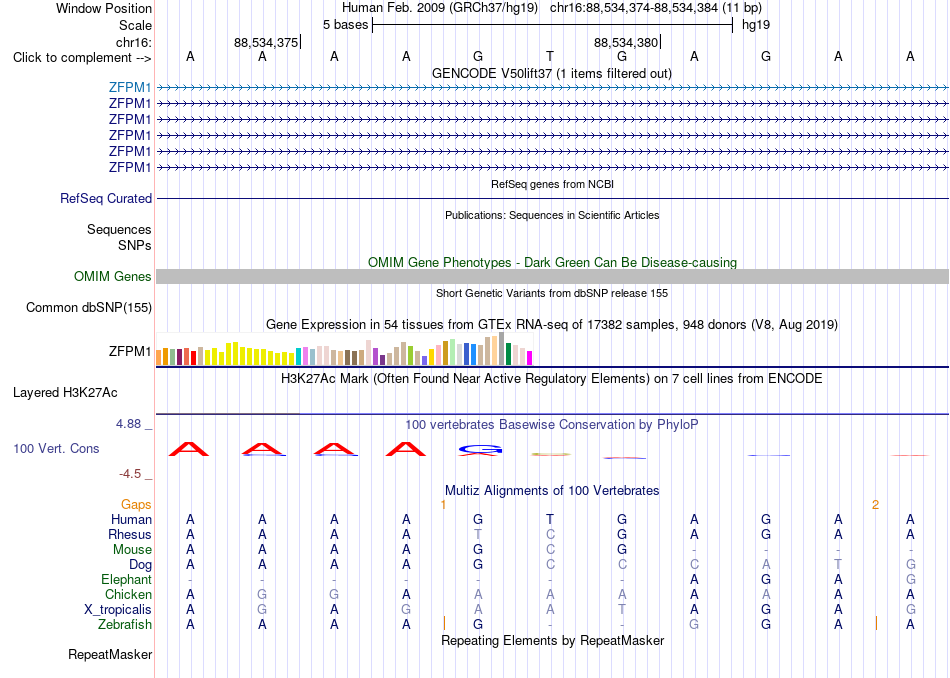The width and height of the screenshot is (950, 678).
Task: Open the RefSeq Curated track label
Action: 106,198
